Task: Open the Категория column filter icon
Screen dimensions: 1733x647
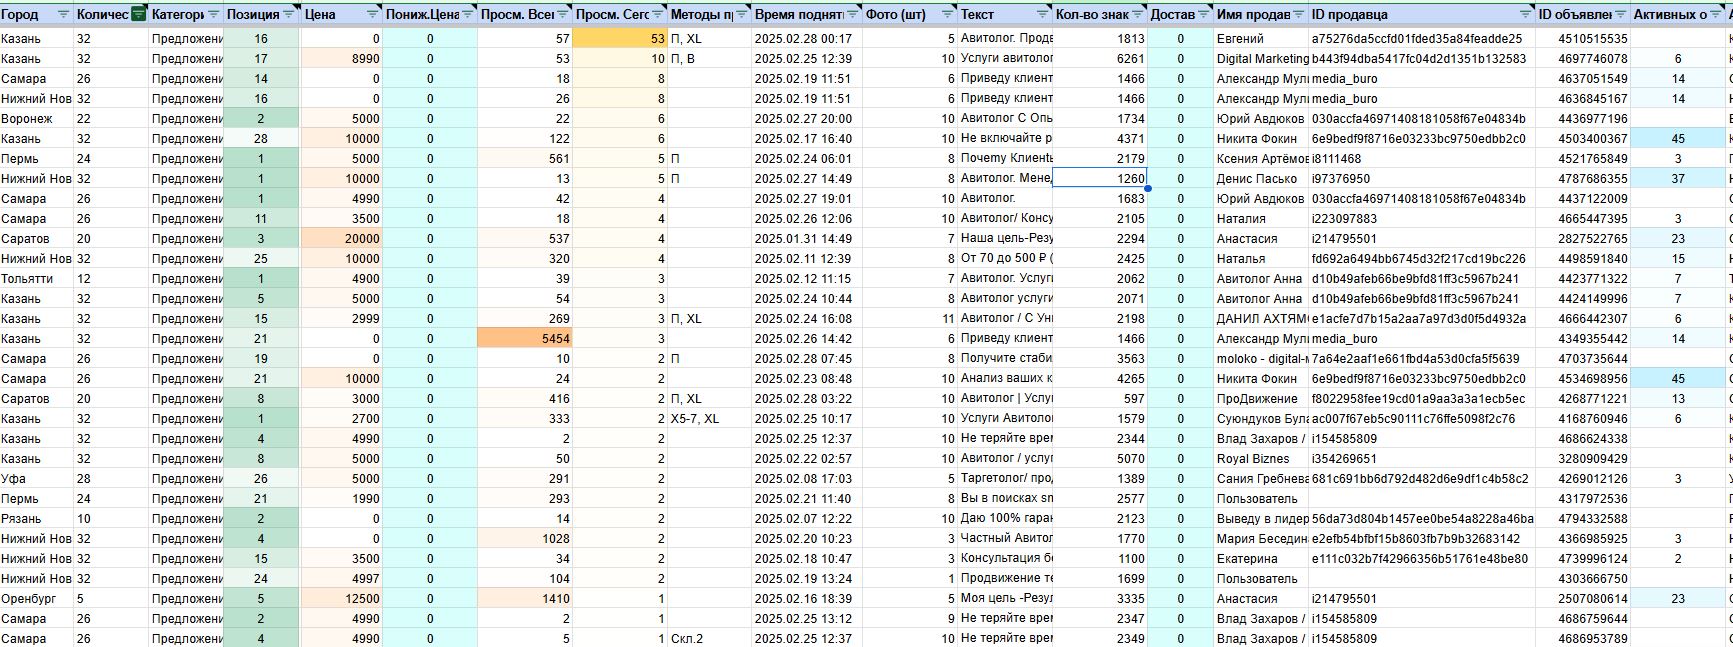Action: [x=213, y=14]
